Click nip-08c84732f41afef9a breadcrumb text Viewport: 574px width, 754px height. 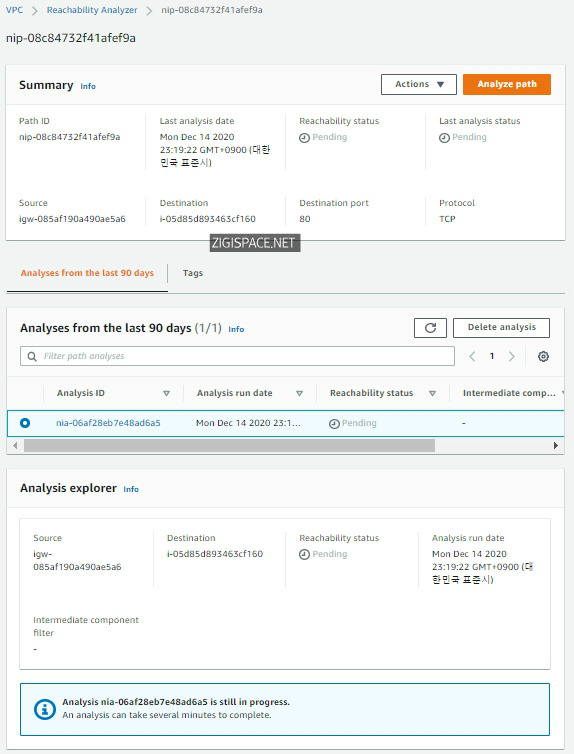[212, 10]
